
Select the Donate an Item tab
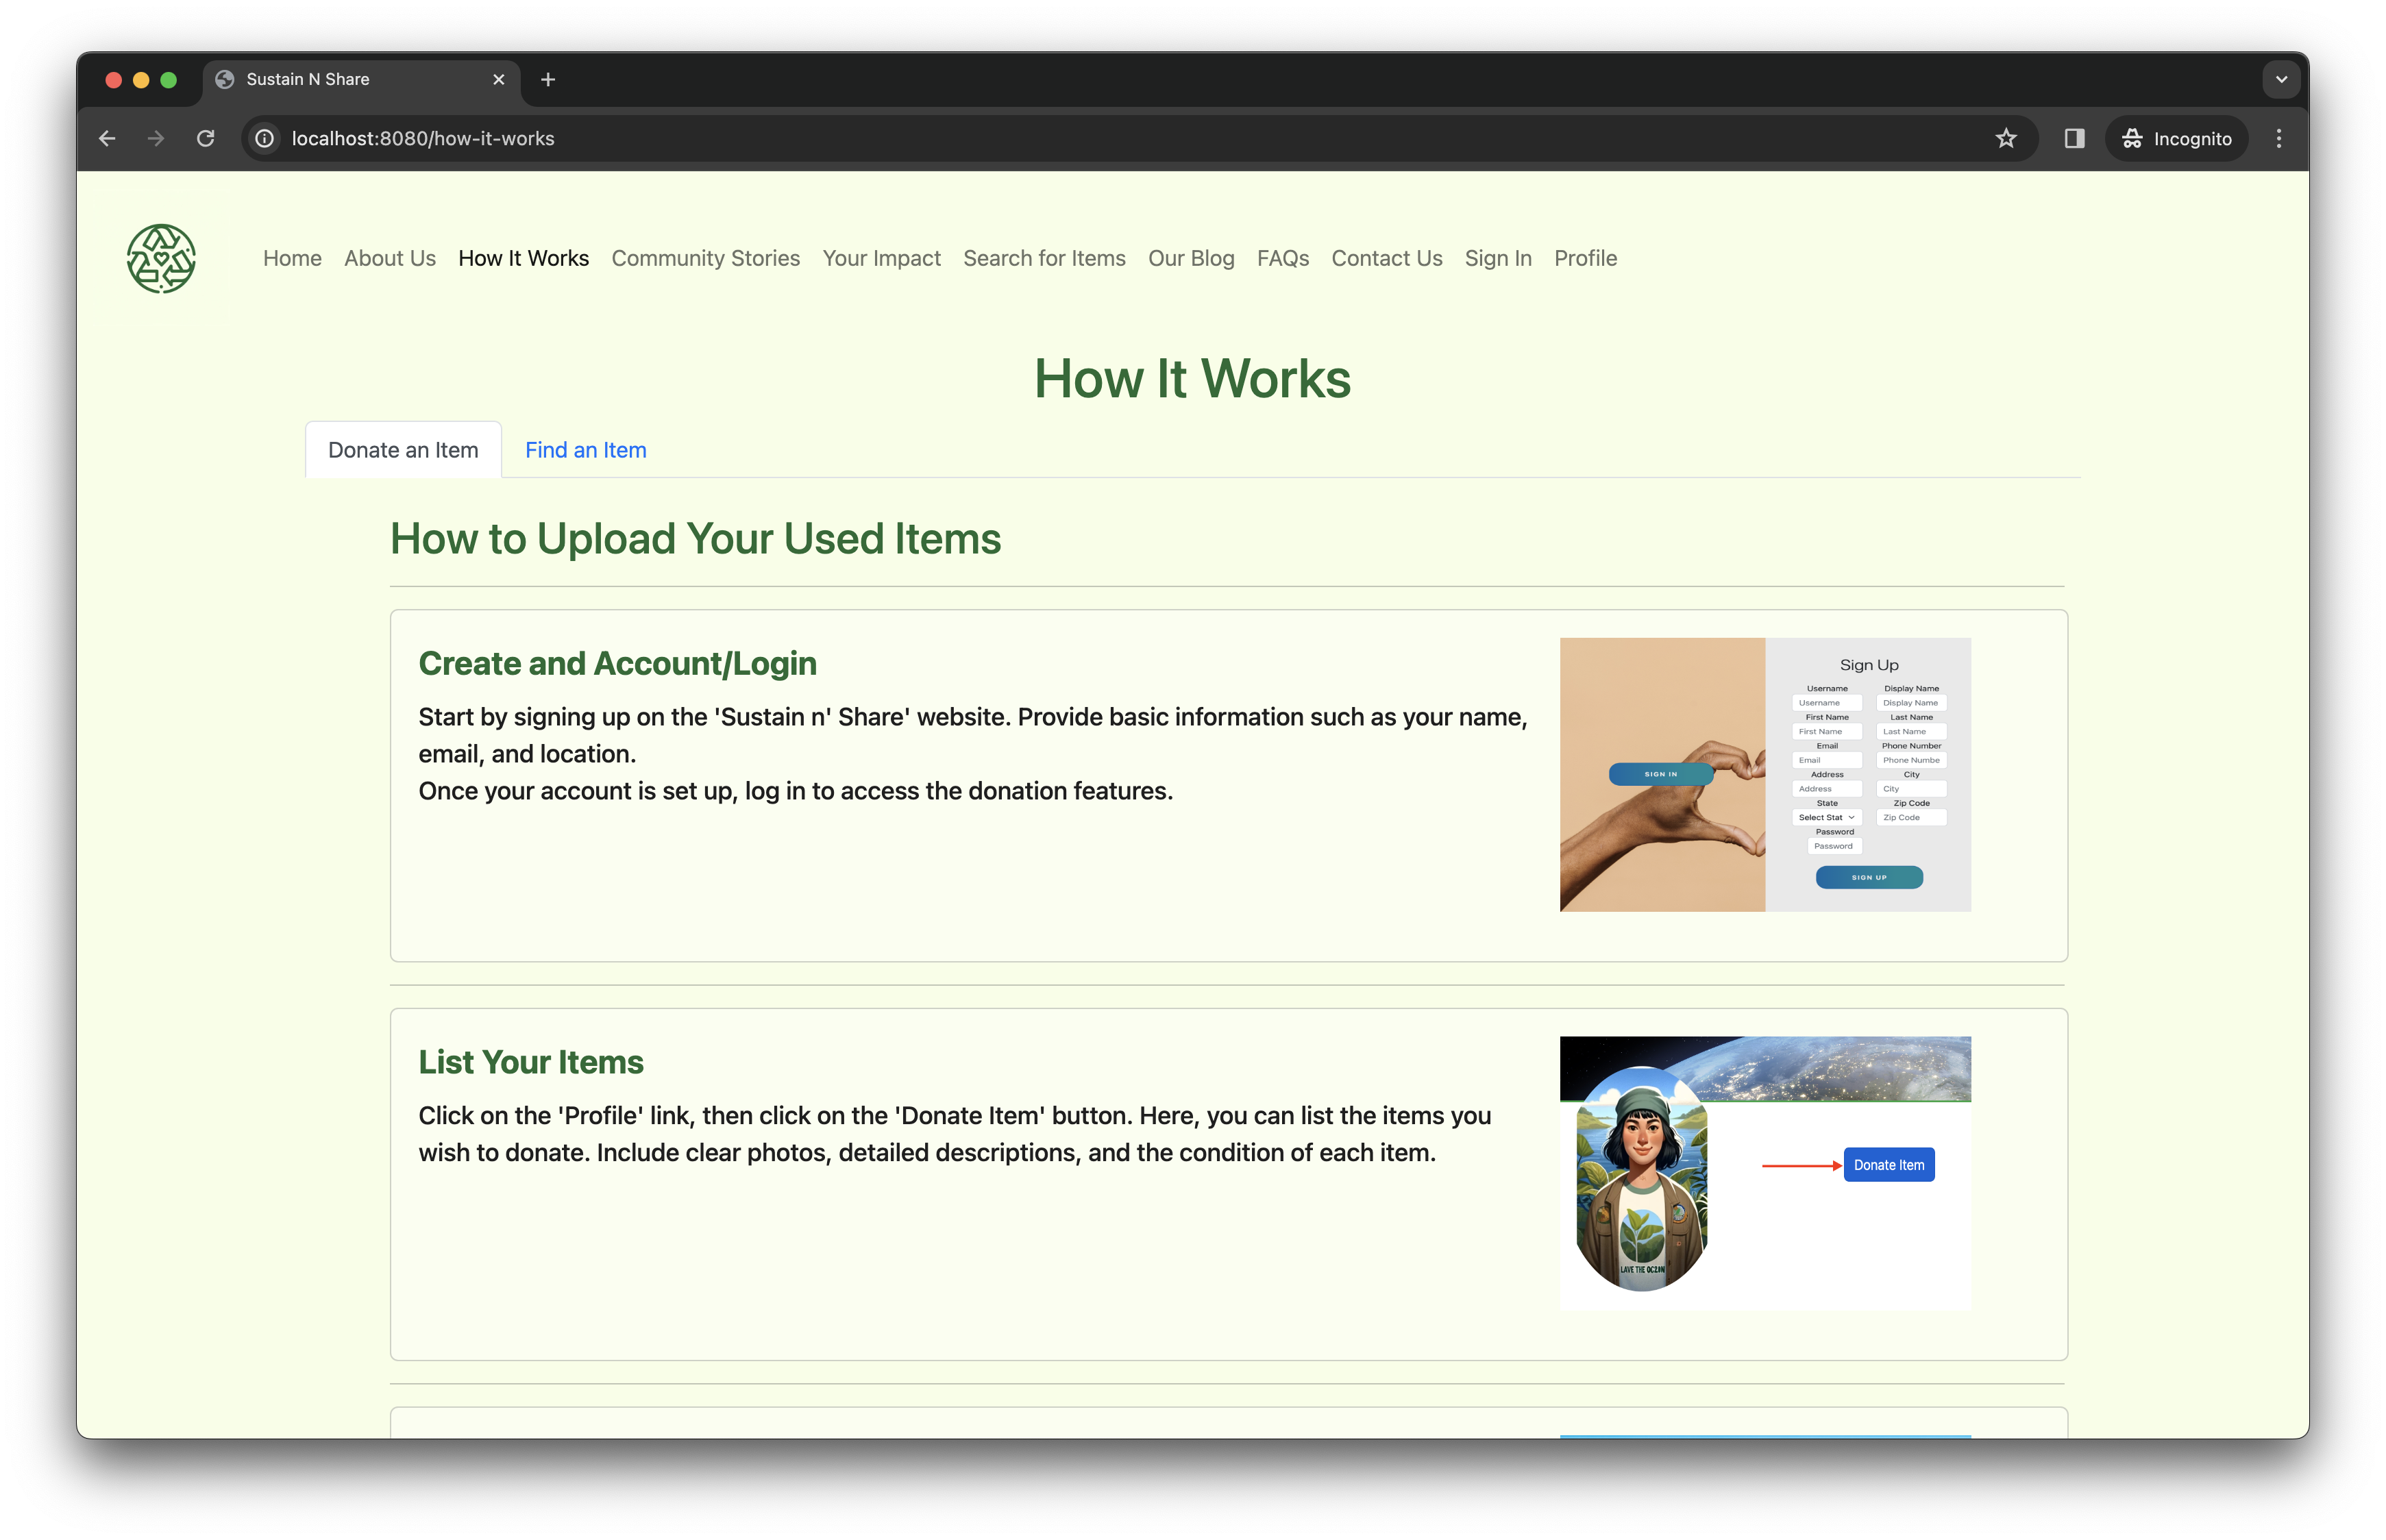tap(403, 450)
